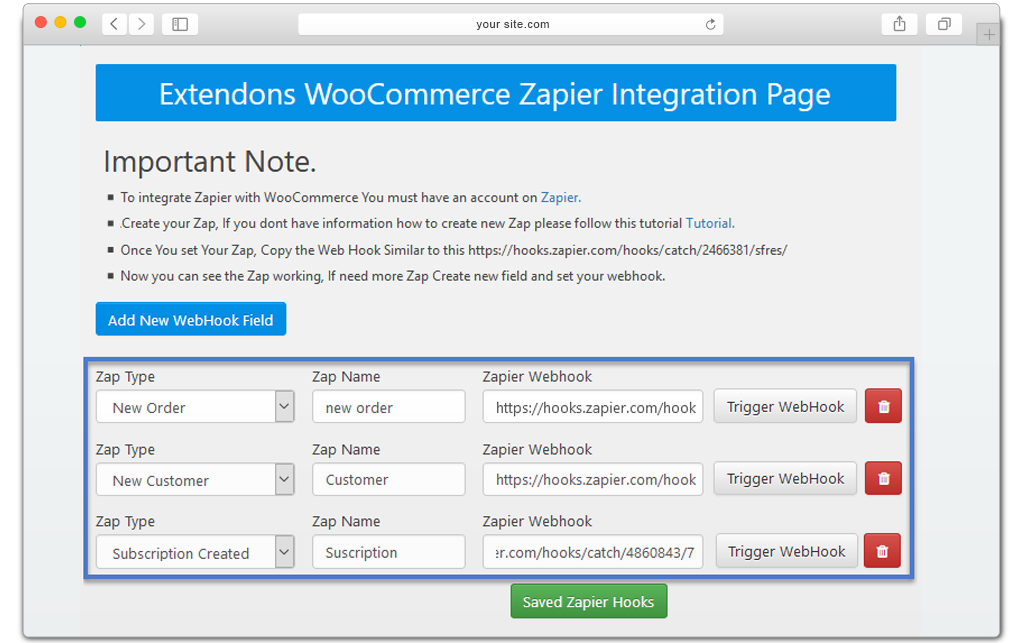
Task: Trigger WebHook for the Suscription row
Action: 786,551
